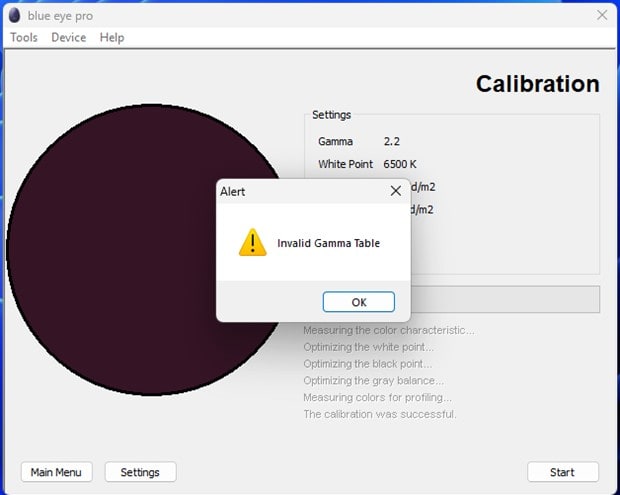Click the calibration was successful status line
The width and height of the screenshot is (620, 495).
click(380, 414)
